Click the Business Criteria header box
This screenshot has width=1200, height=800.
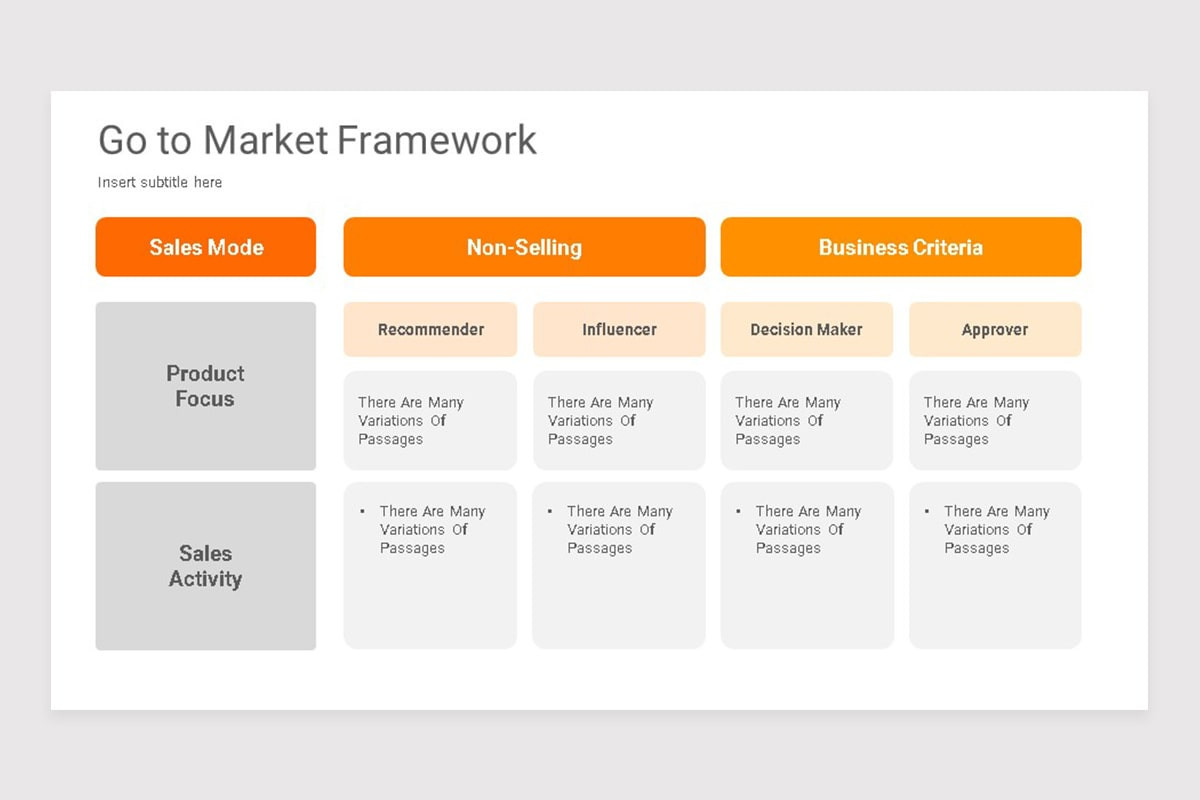coord(901,247)
